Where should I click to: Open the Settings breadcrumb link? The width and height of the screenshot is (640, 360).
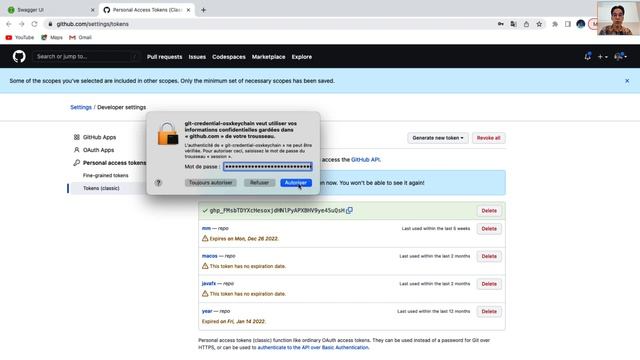click(81, 107)
